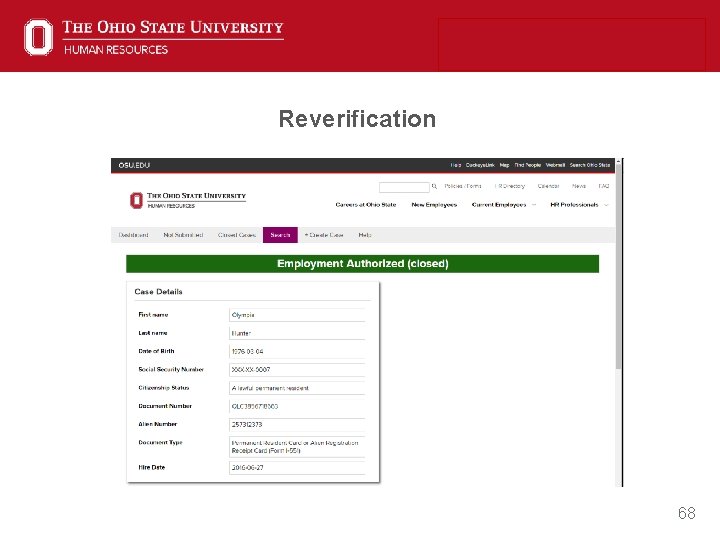Open the FAQ link

pos(603,186)
